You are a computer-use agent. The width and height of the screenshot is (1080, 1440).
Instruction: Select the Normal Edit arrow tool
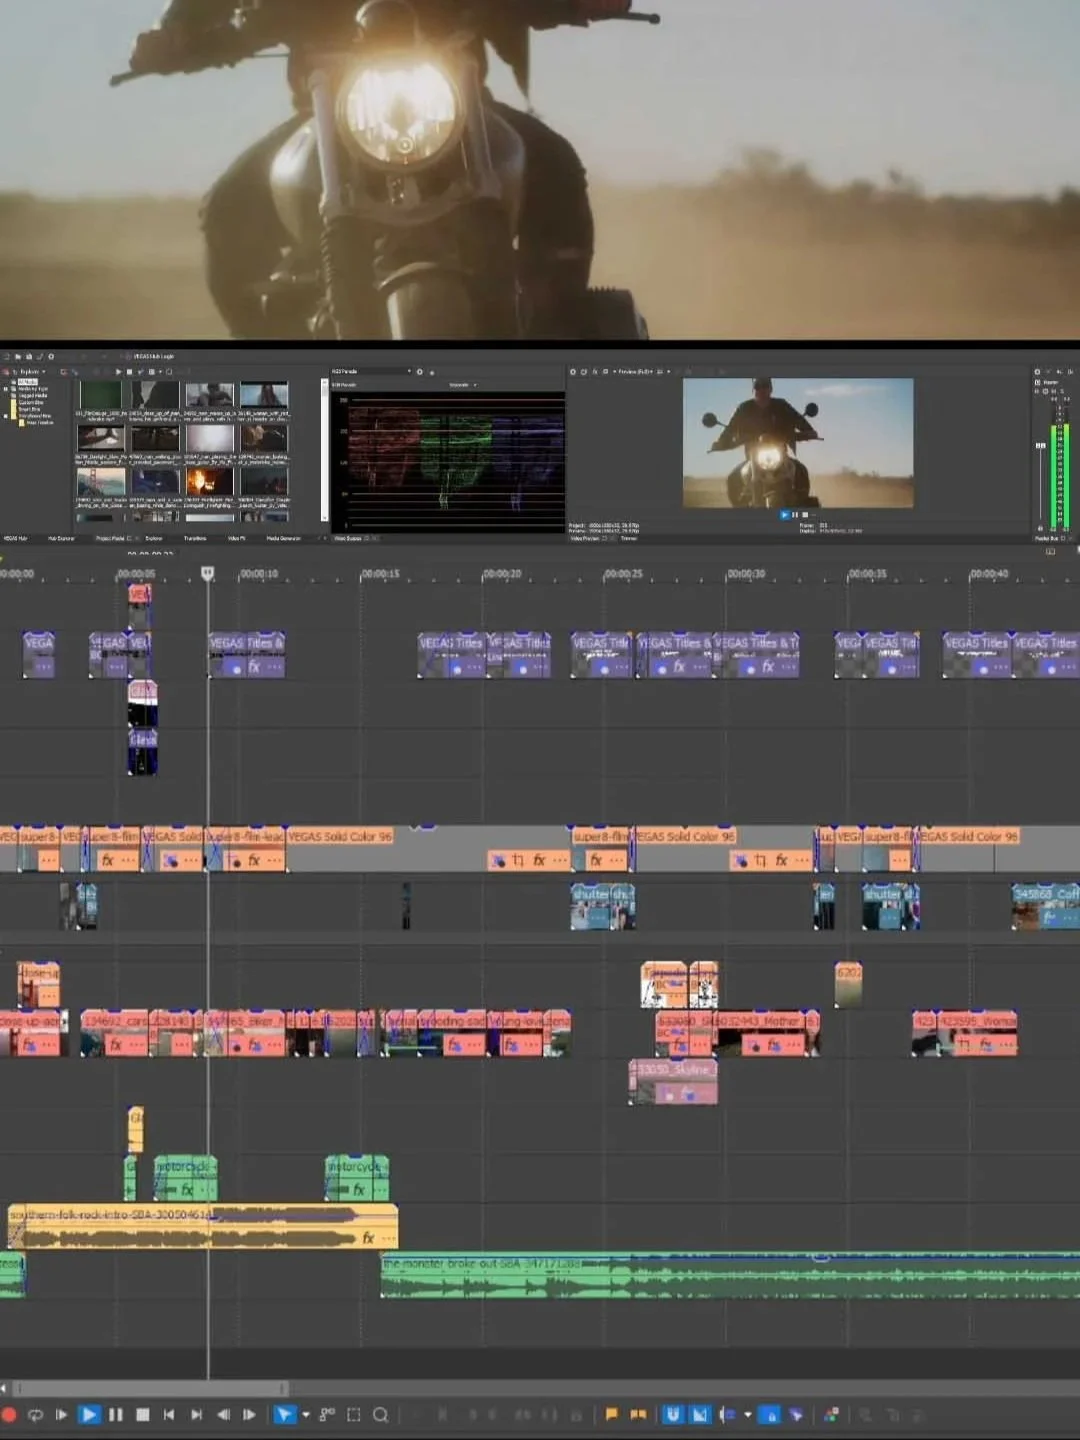click(x=285, y=1415)
